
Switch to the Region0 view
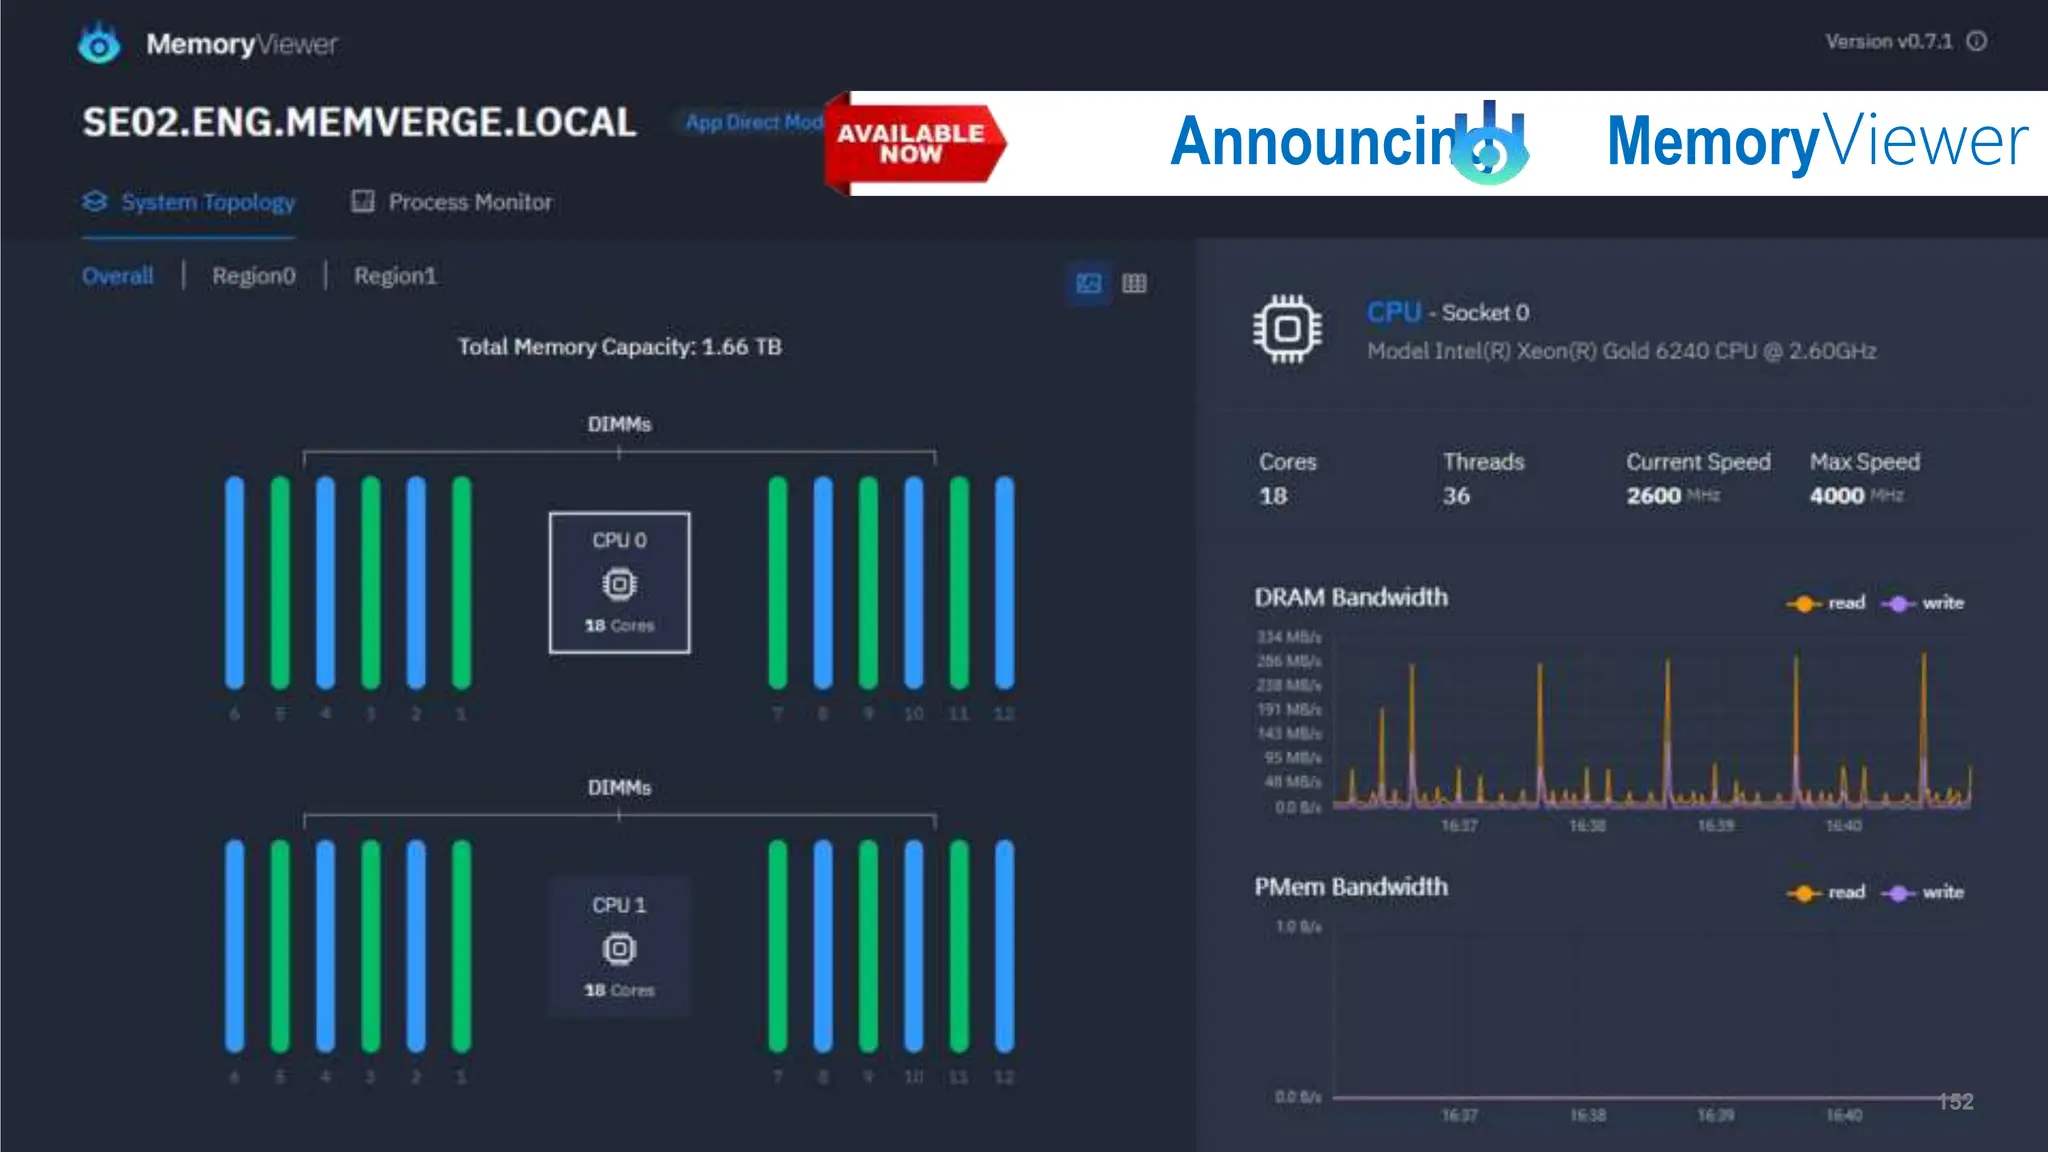coord(253,276)
